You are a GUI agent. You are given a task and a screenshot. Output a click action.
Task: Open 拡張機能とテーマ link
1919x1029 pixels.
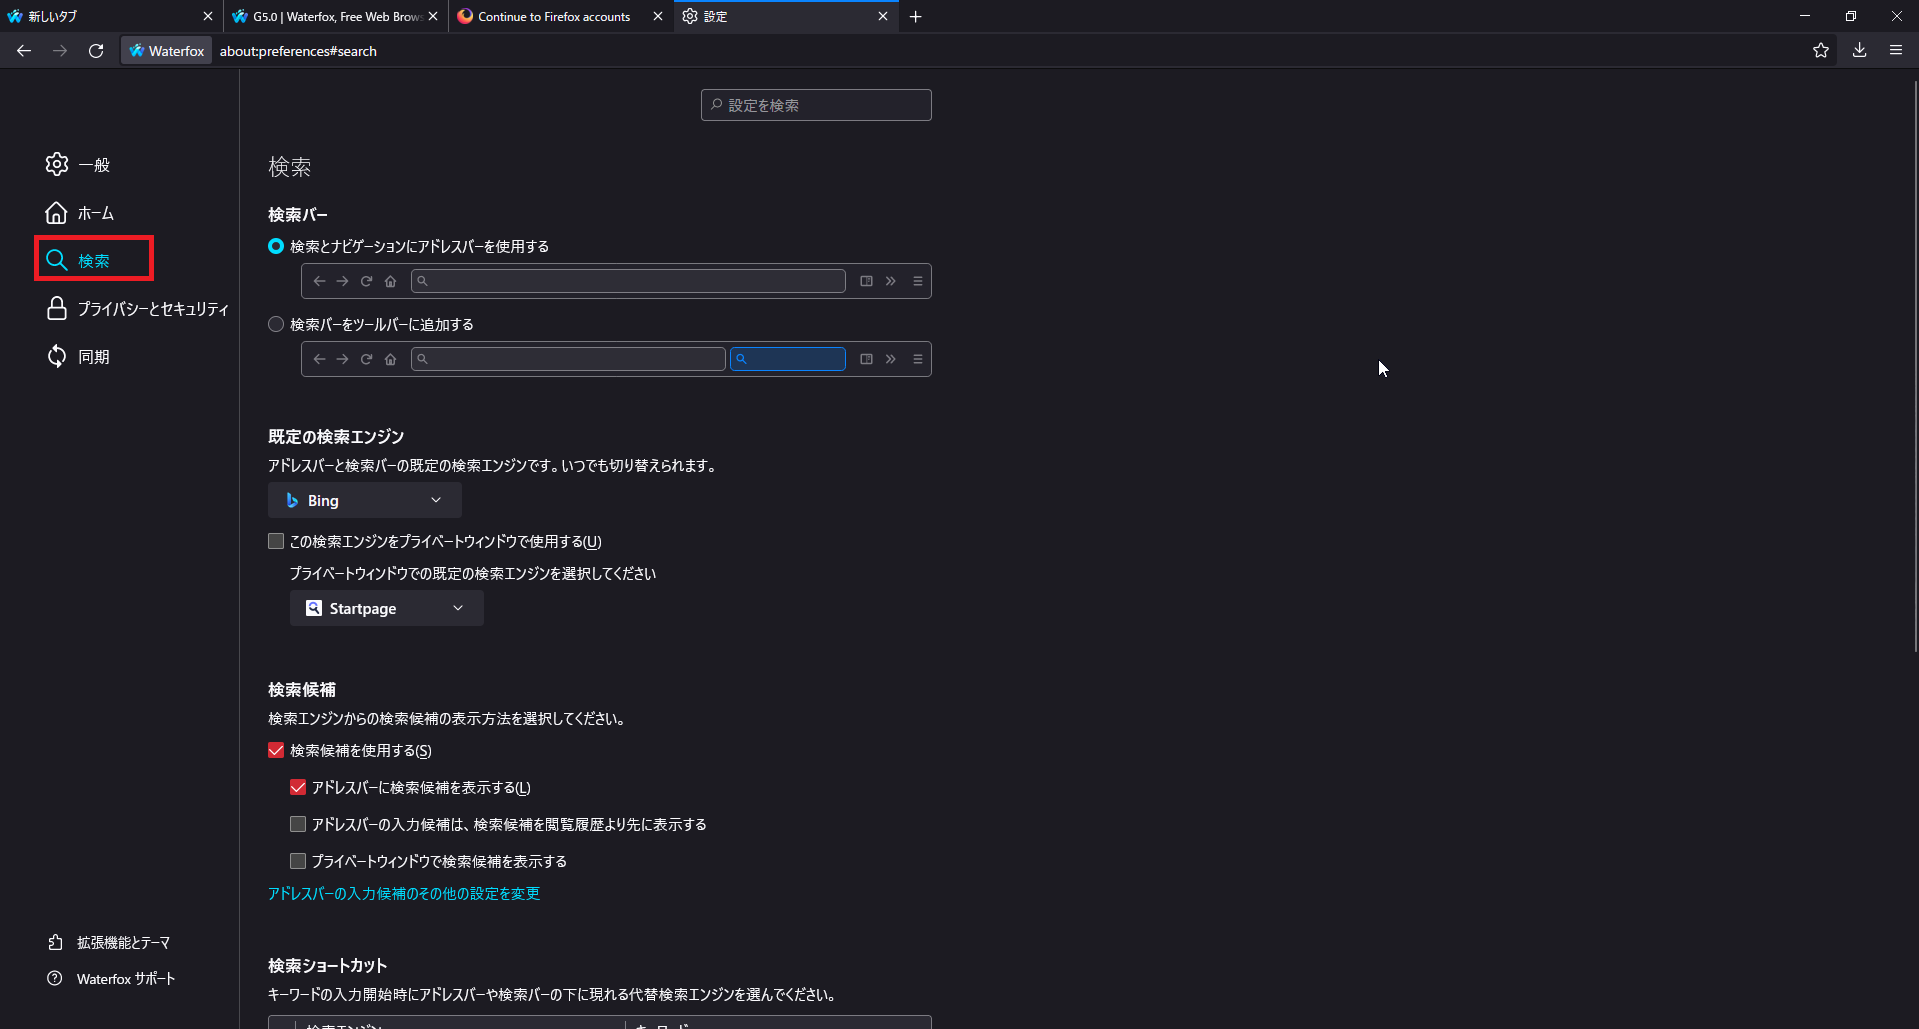(110, 942)
